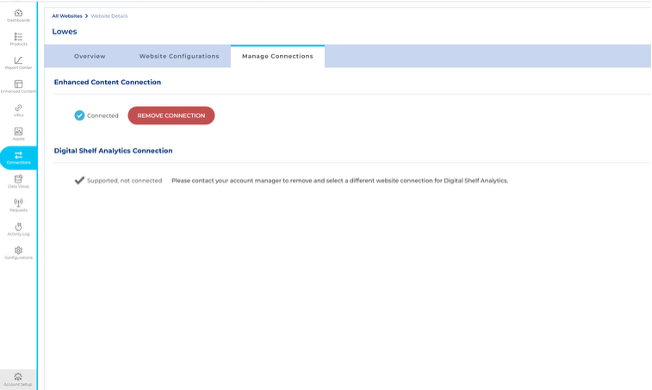Open the Activity Log

pos(18,229)
